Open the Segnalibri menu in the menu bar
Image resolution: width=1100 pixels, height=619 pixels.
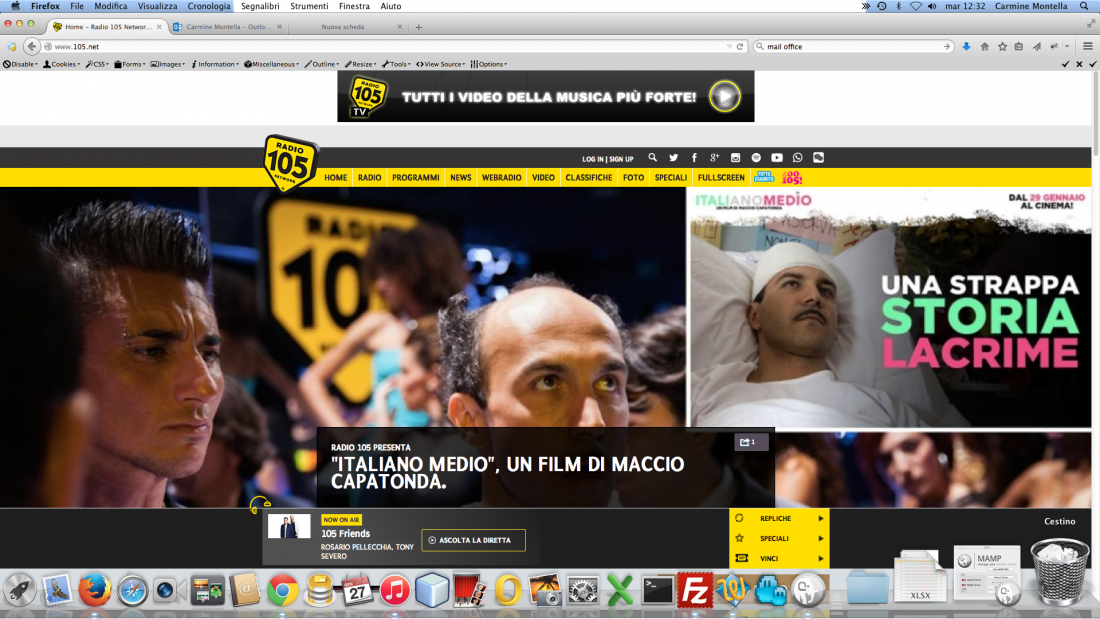coord(259,5)
